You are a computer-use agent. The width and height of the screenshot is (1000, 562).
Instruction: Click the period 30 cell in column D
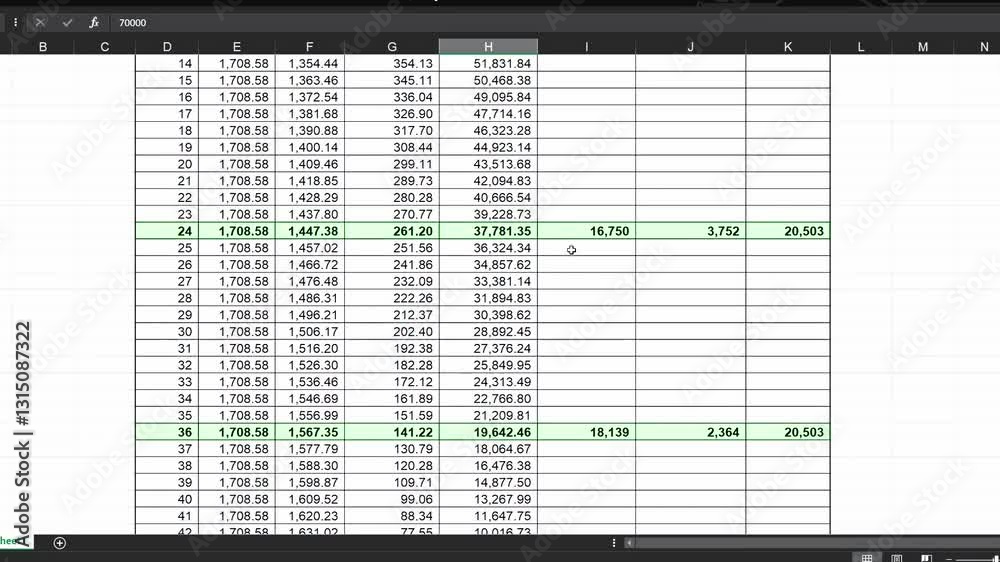(x=167, y=332)
